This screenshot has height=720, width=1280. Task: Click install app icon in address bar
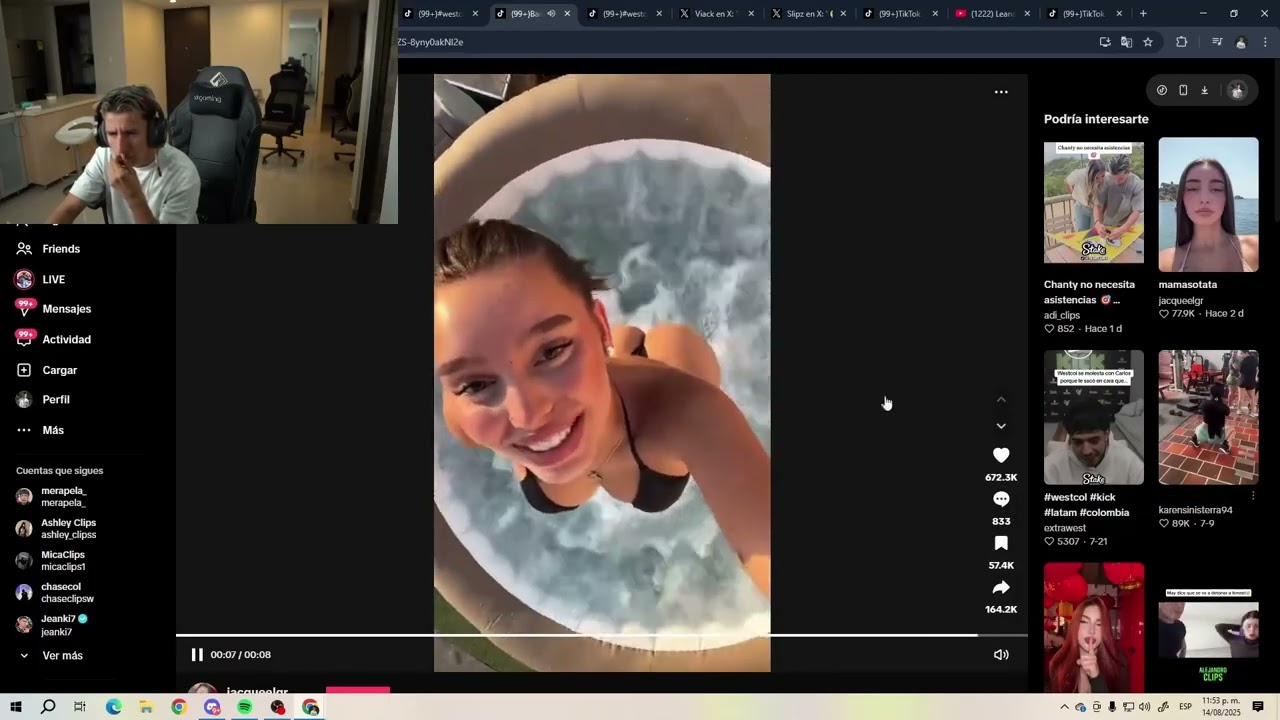(1104, 42)
